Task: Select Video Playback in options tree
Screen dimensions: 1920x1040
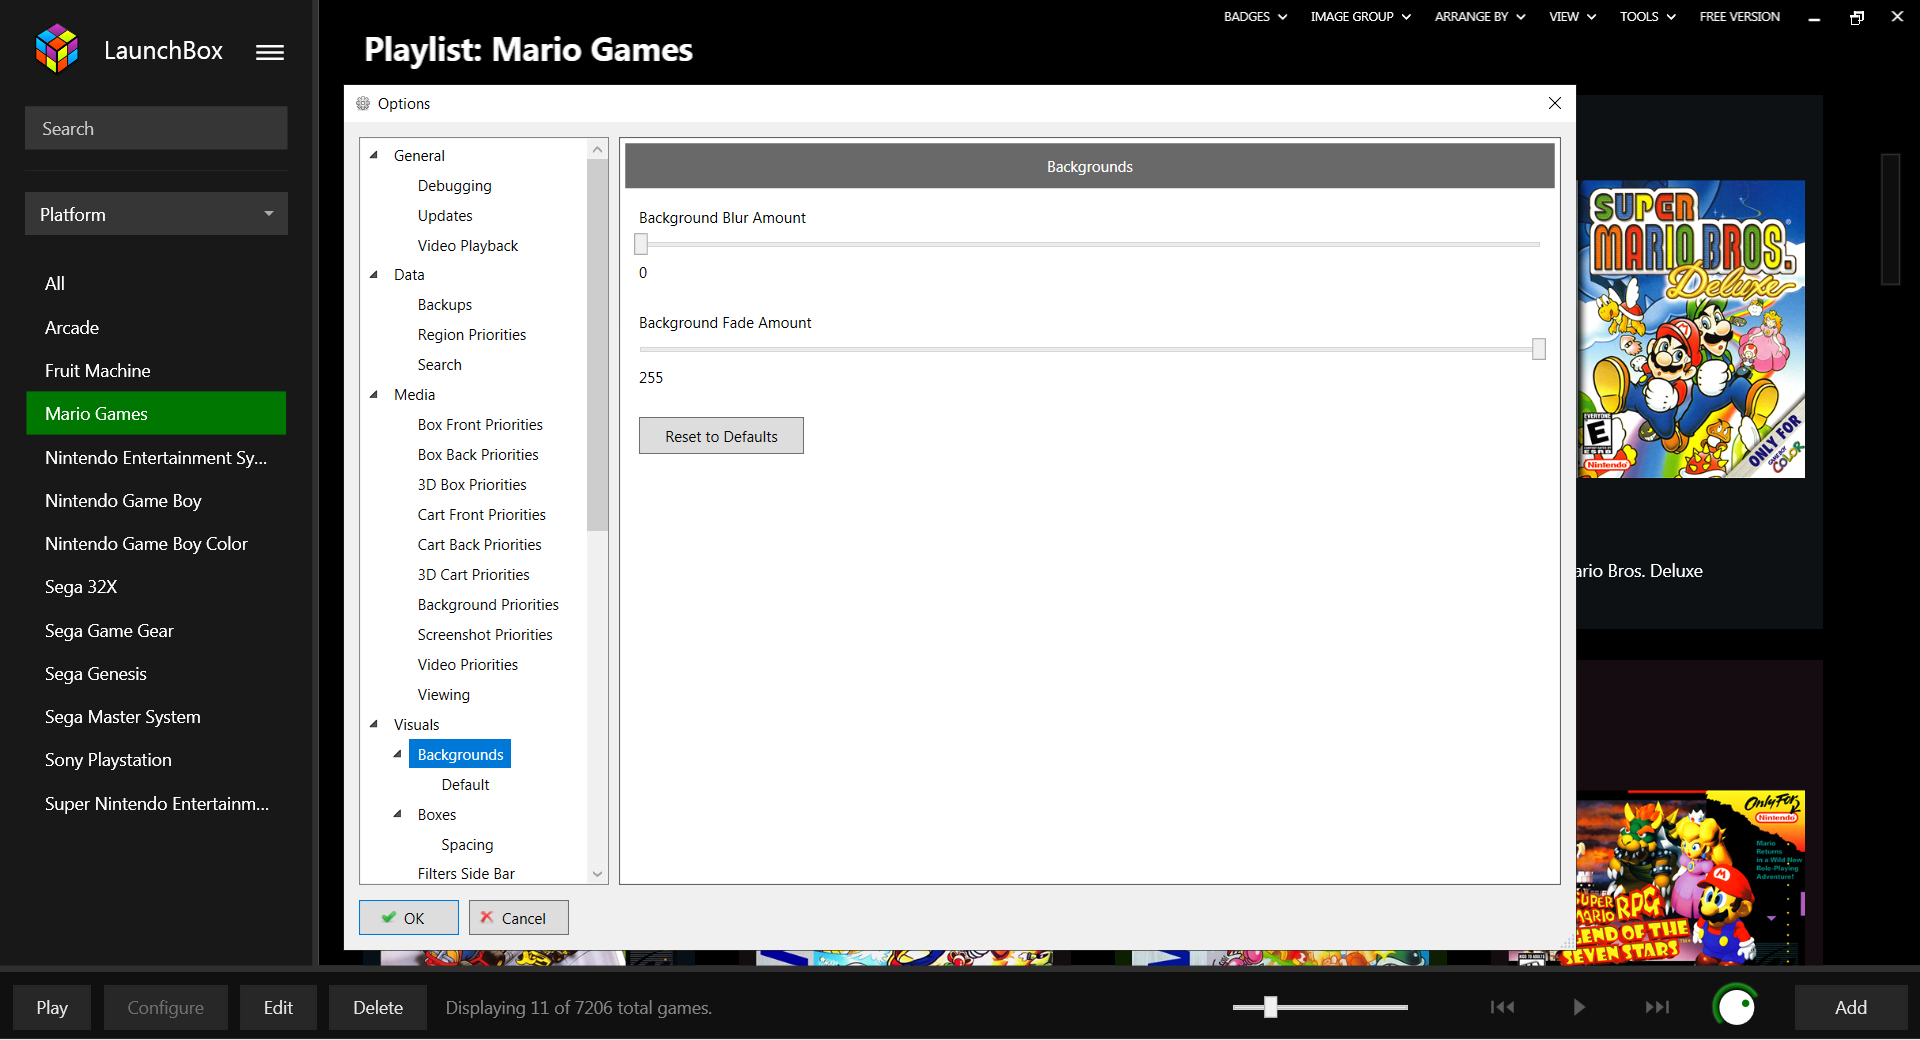Action: coord(467,245)
